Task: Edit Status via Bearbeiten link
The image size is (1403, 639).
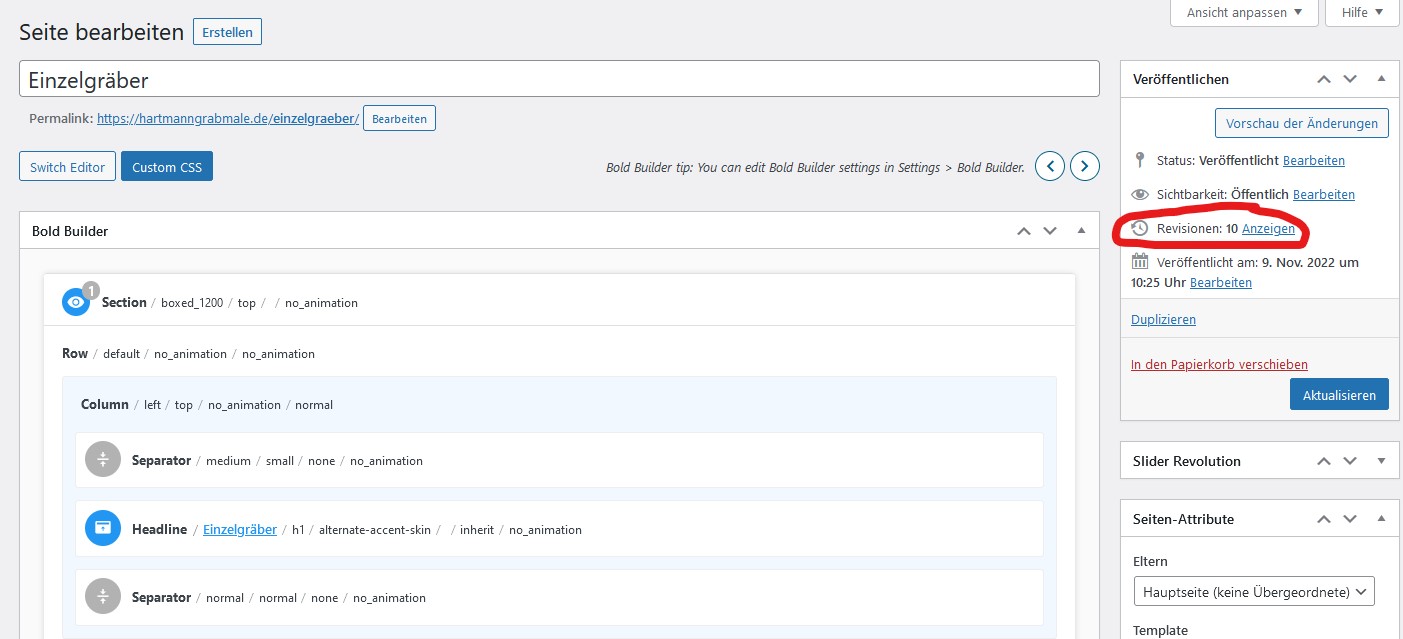Action: [1314, 160]
